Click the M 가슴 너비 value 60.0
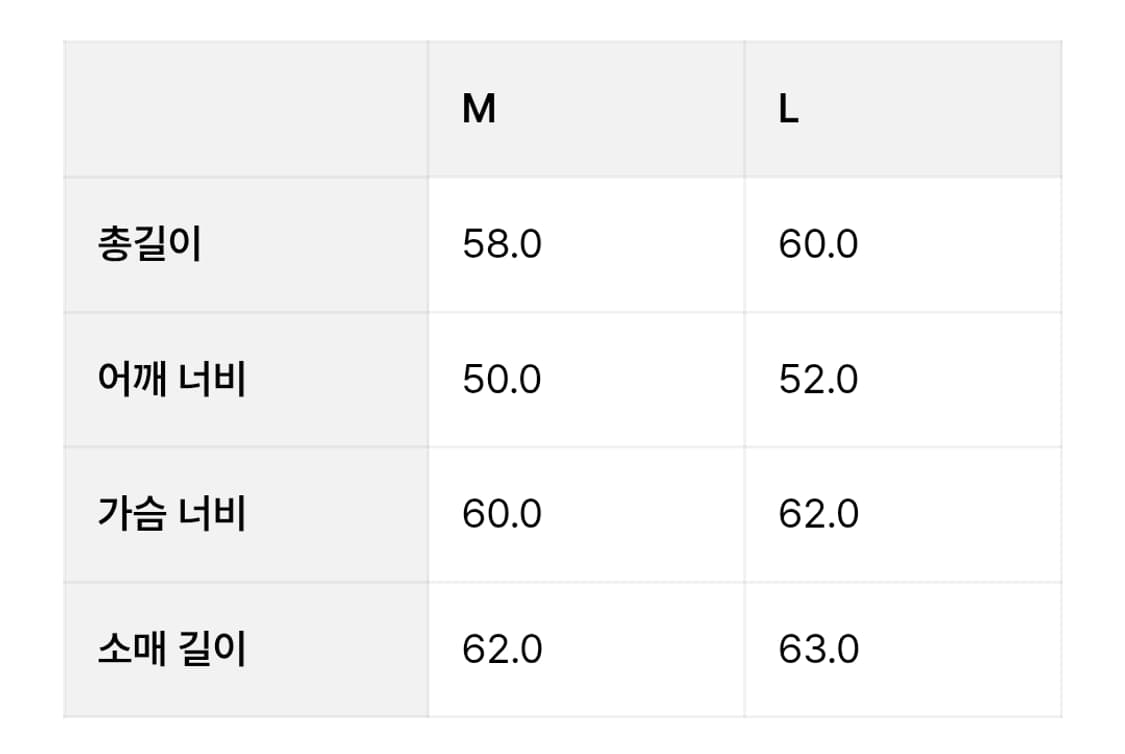1125x754 pixels. pyautogui.click(x=502, y=515)
